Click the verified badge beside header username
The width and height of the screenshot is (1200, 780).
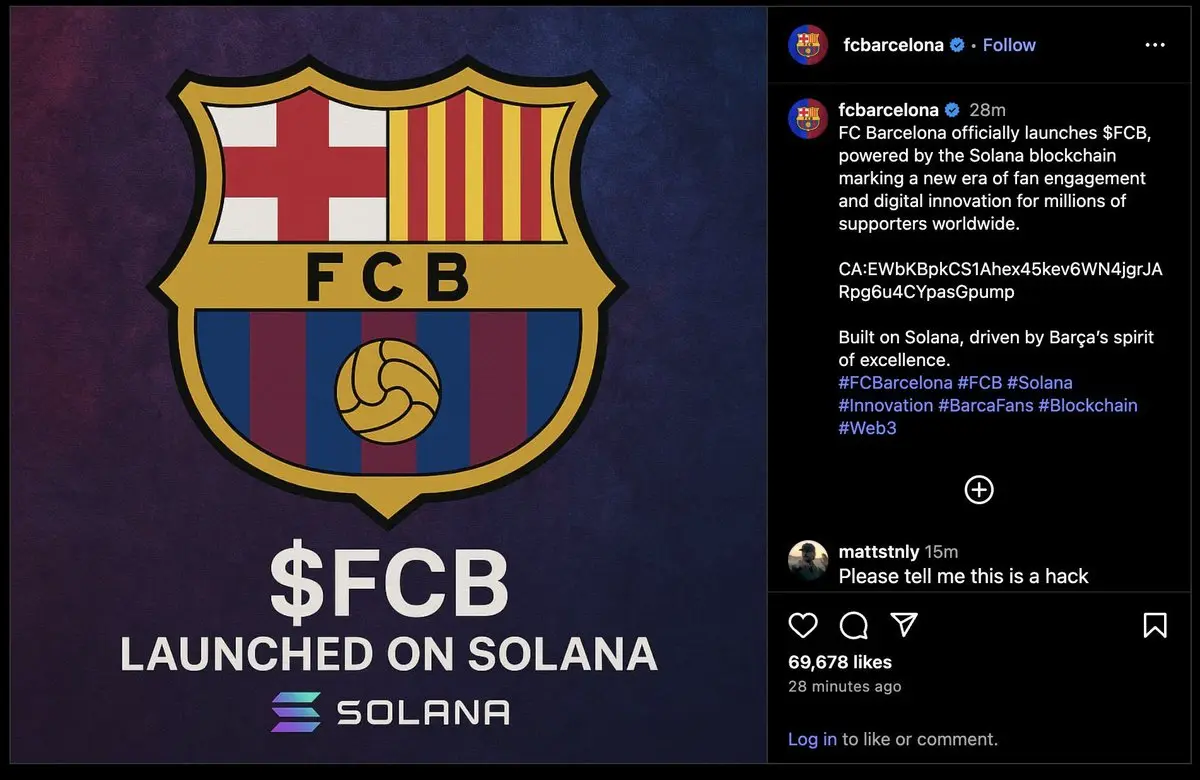957,45
